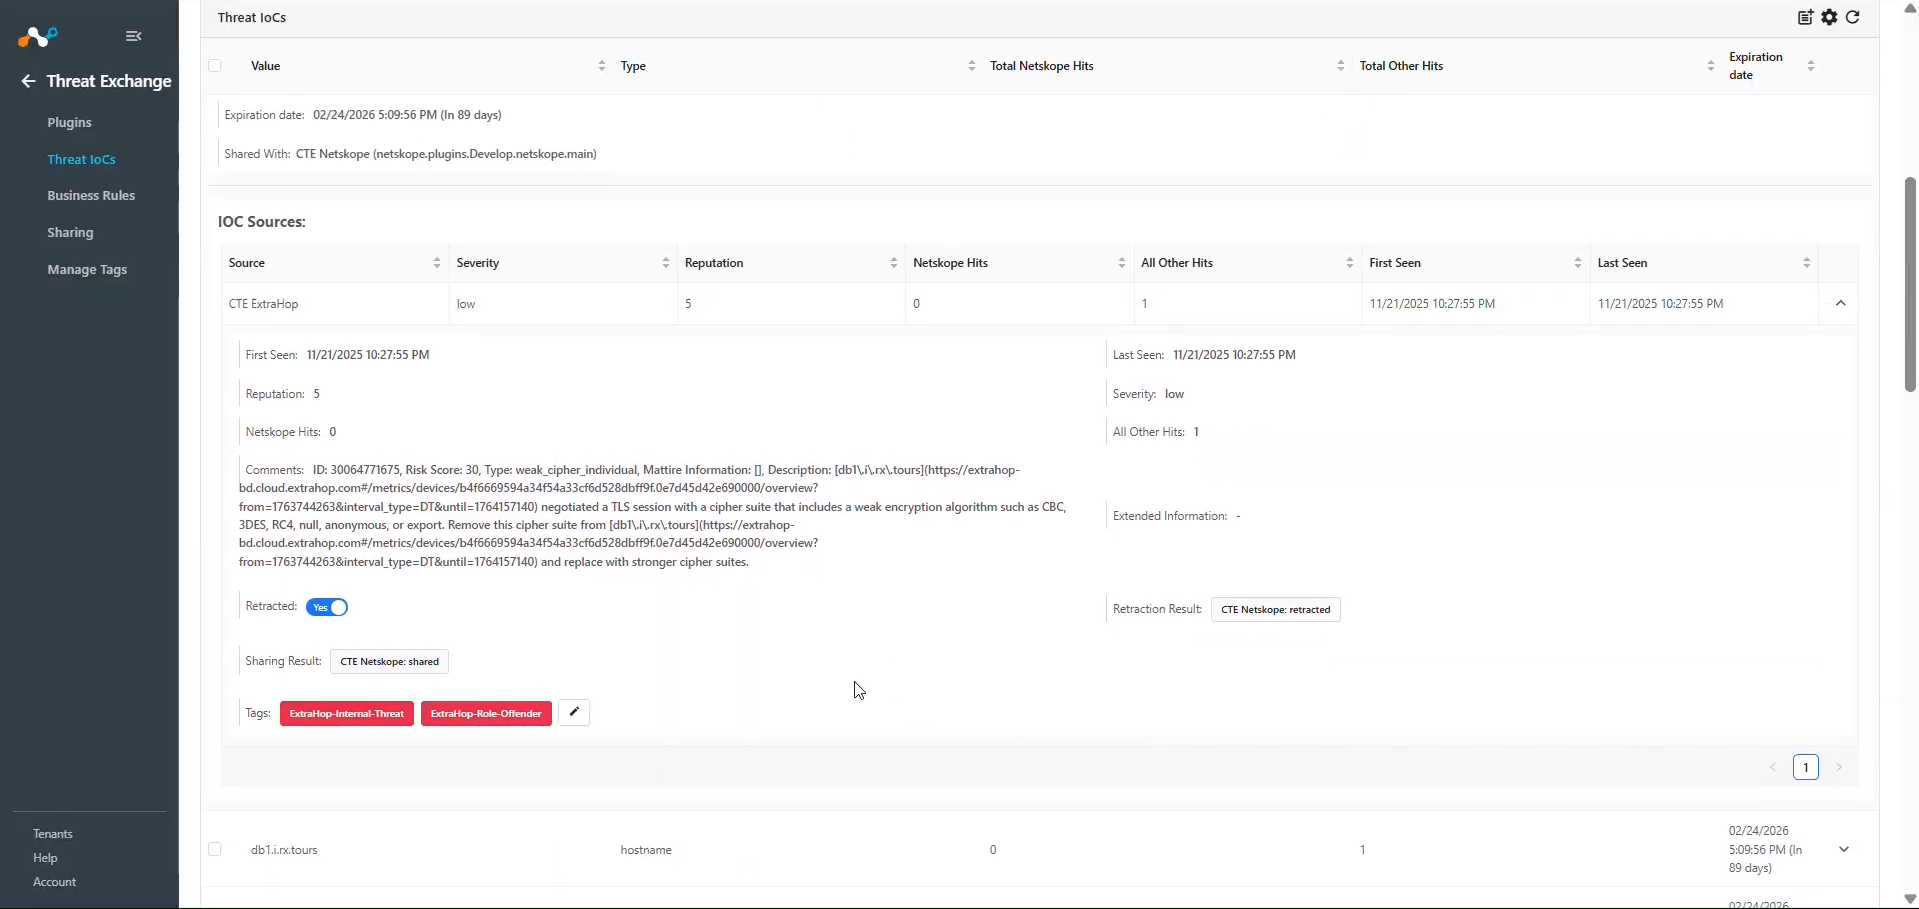Viewport: 1919px width, 909px height.
Task: Open the Tenants page
Action: point(53,834)
